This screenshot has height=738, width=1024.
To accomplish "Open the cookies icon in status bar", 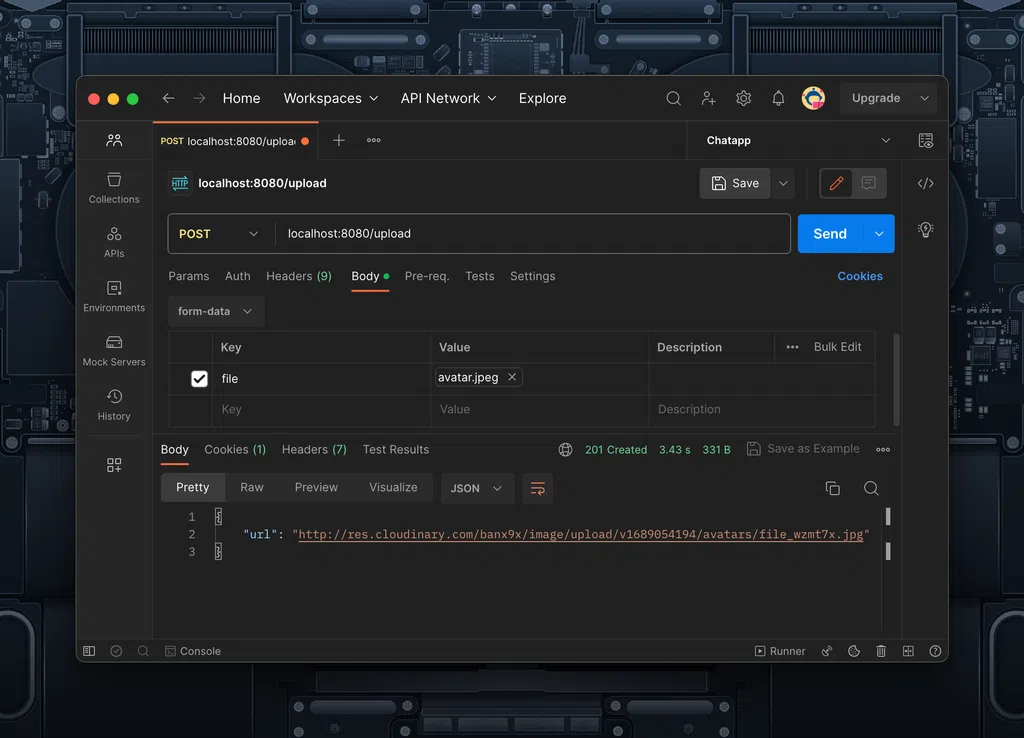I will 854,651.
